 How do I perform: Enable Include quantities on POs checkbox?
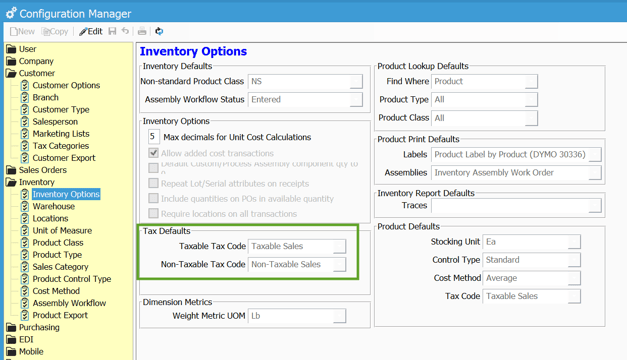tap(153, 198)
